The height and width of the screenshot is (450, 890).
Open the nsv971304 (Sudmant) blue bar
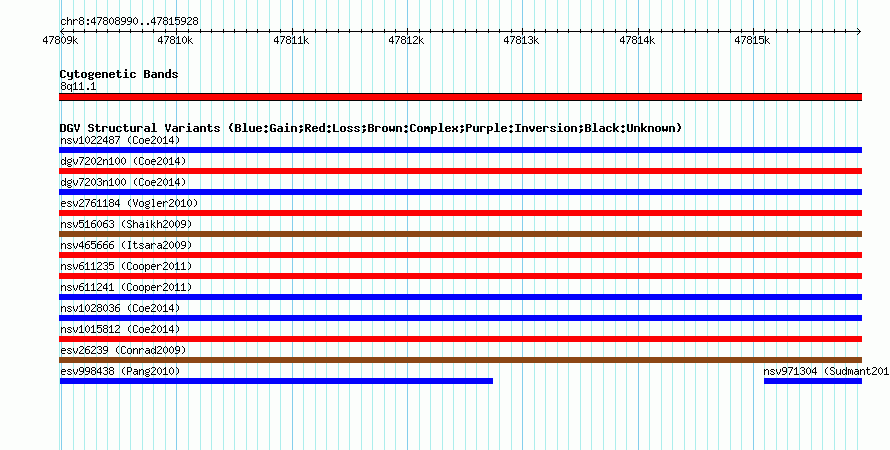click(x=813, y=381)
